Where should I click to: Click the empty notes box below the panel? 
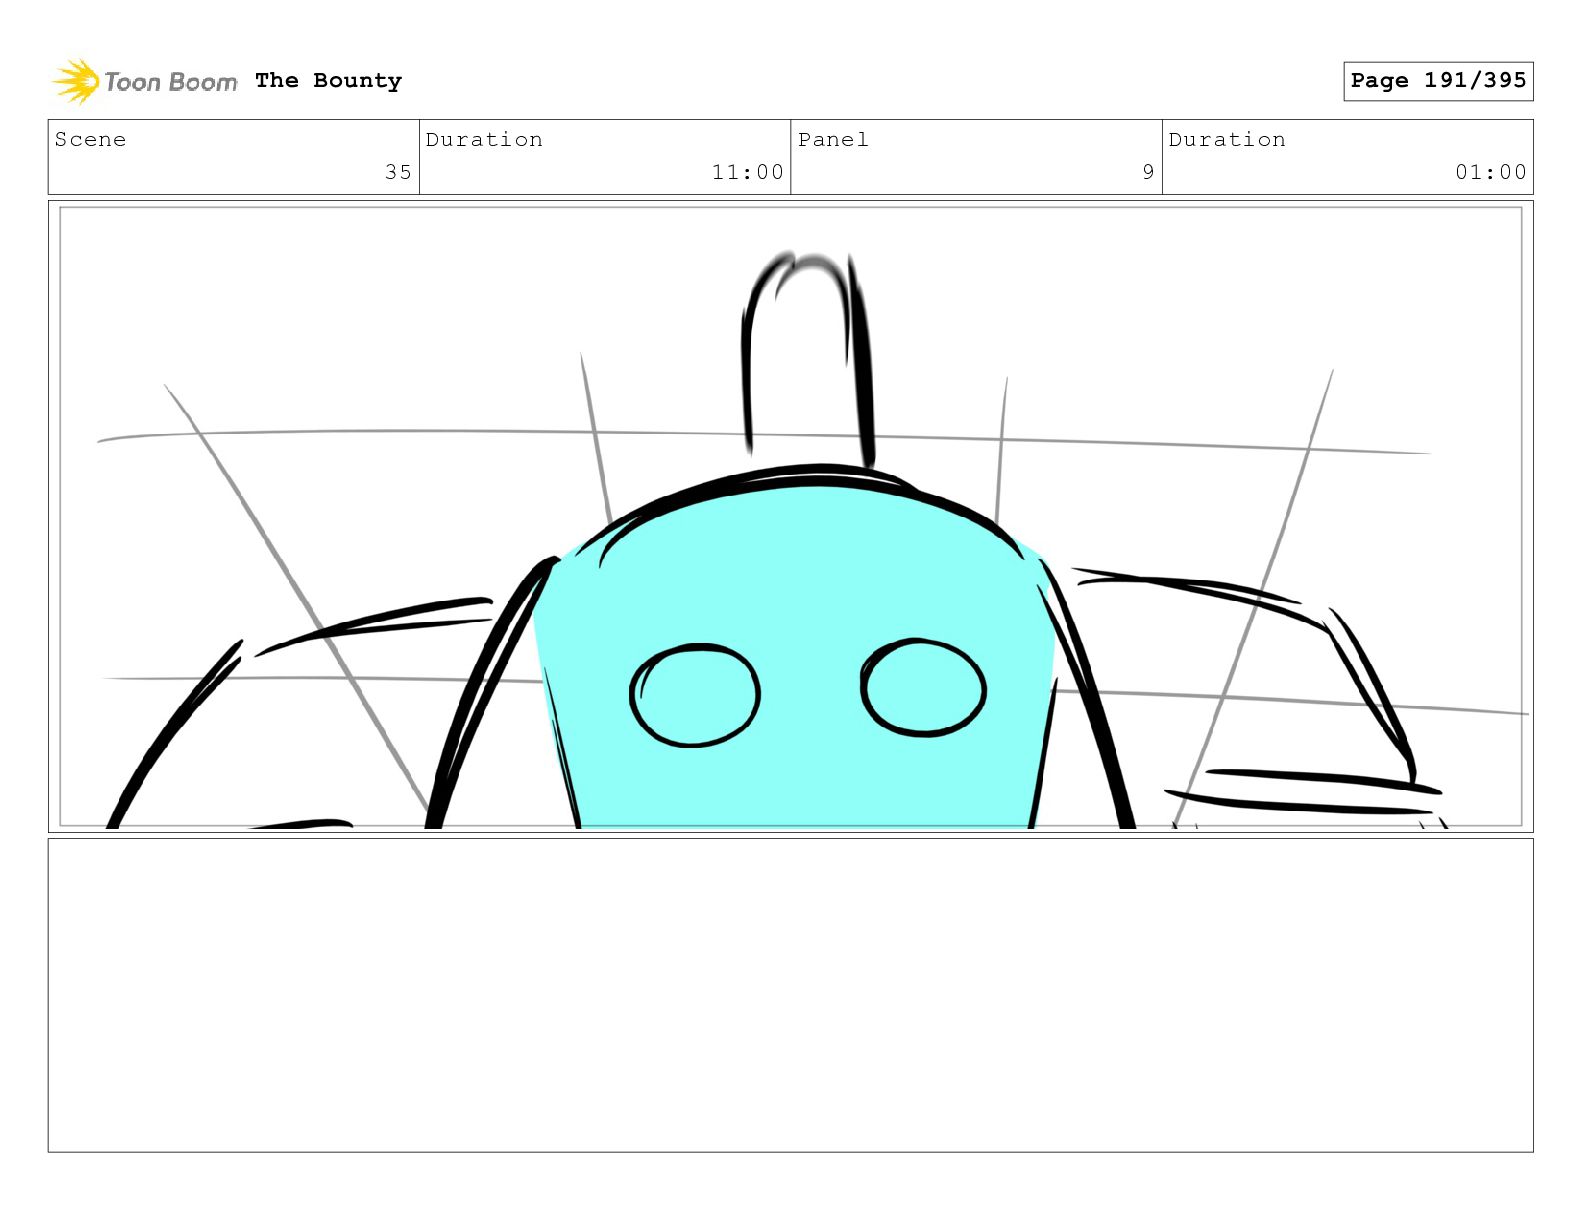tap(791, 995)
